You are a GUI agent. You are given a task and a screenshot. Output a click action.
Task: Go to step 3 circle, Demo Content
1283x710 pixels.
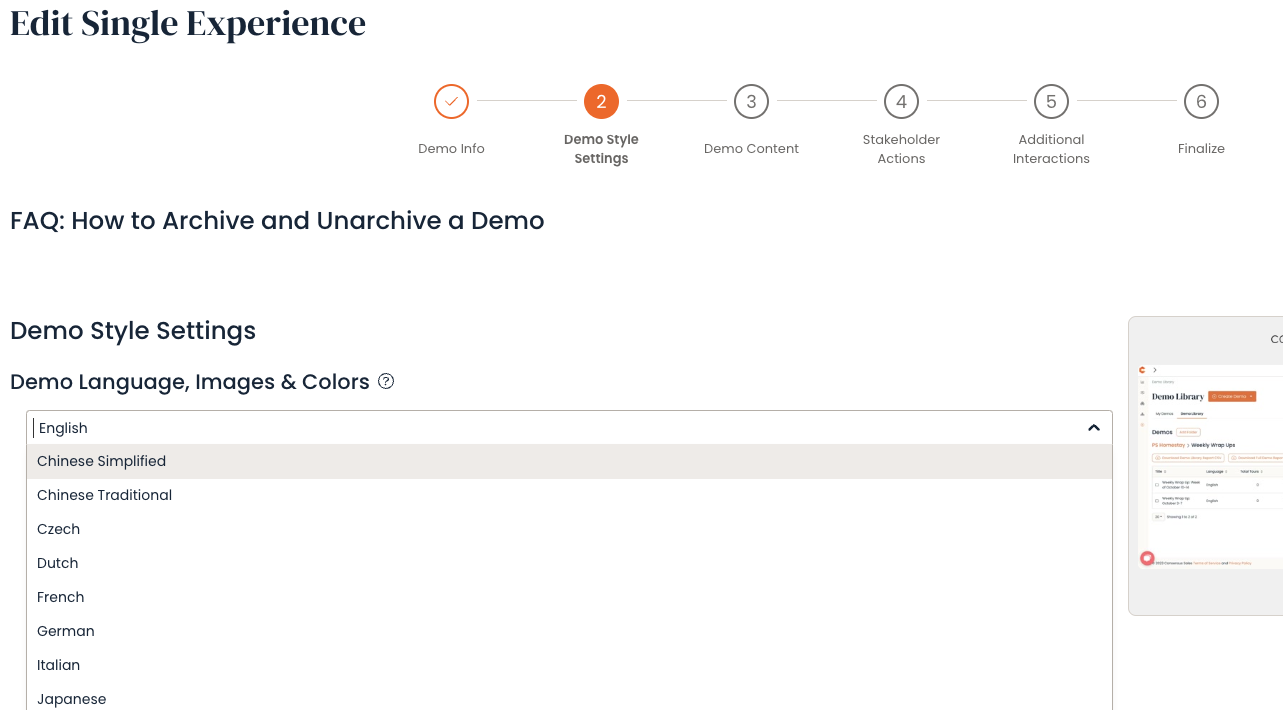[x=751, y=101]
